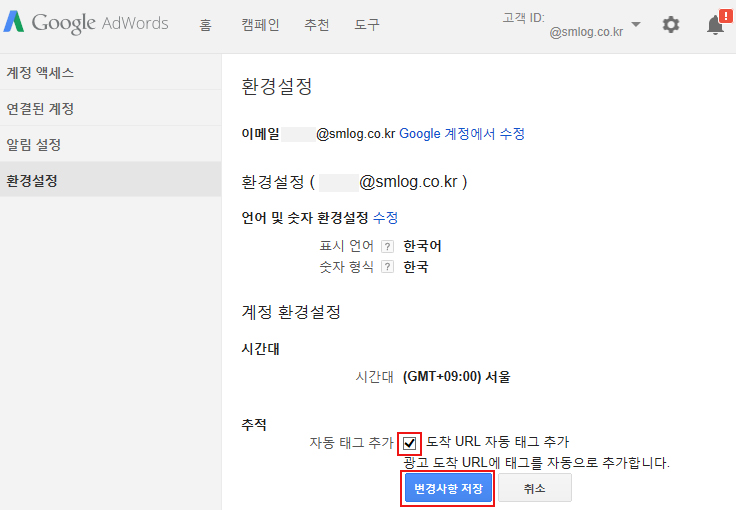Image resolution: width=736 pixels, height=510 pixels.
Task: Click the (GMT+09:00) 서울 time zone value
Action: (x=456, y=377)
